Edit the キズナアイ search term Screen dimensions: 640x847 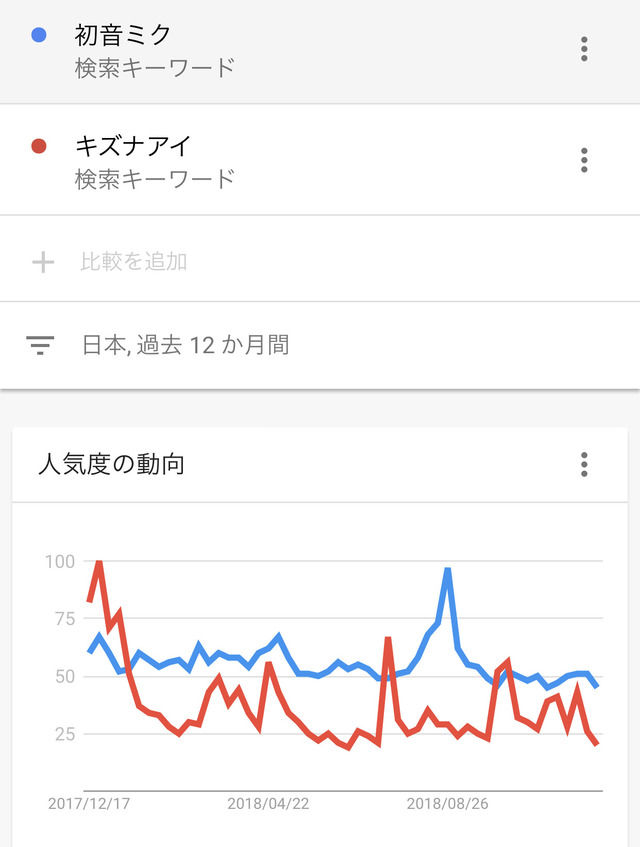pos(133,146)
